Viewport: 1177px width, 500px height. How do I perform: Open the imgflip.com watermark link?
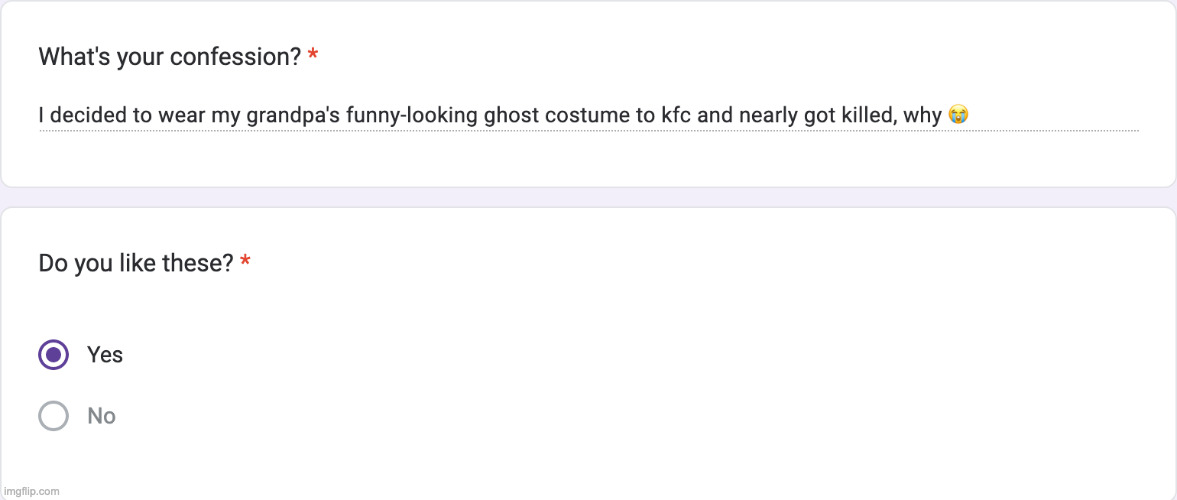31,491
